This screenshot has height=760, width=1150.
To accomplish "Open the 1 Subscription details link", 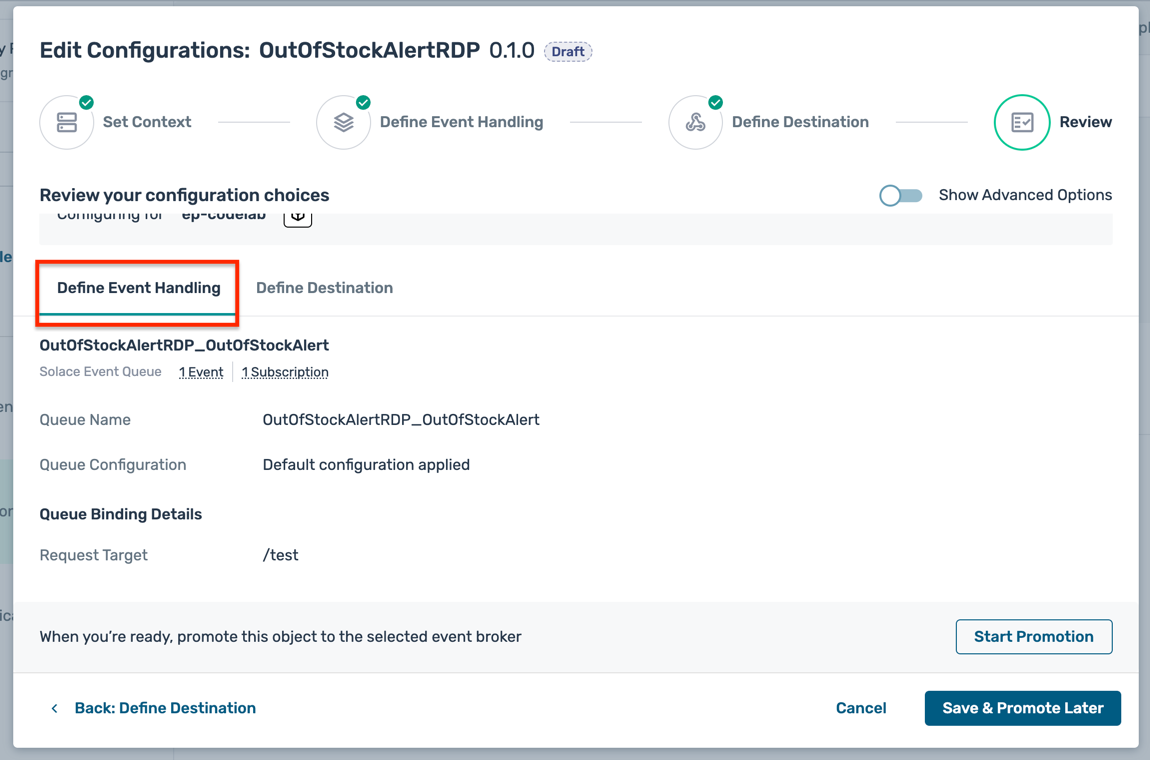I will coord(285,371).
